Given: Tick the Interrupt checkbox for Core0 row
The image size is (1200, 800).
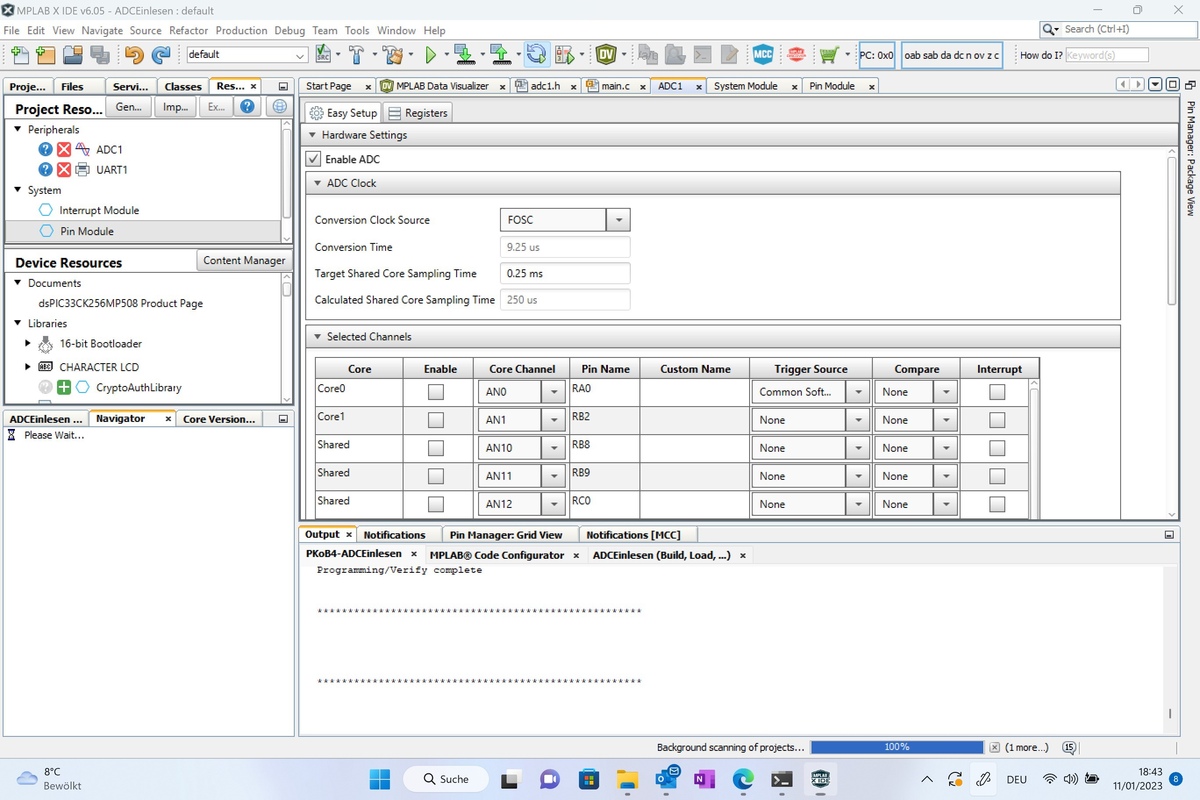Looking at the screenshot, I should pos(997,392).
